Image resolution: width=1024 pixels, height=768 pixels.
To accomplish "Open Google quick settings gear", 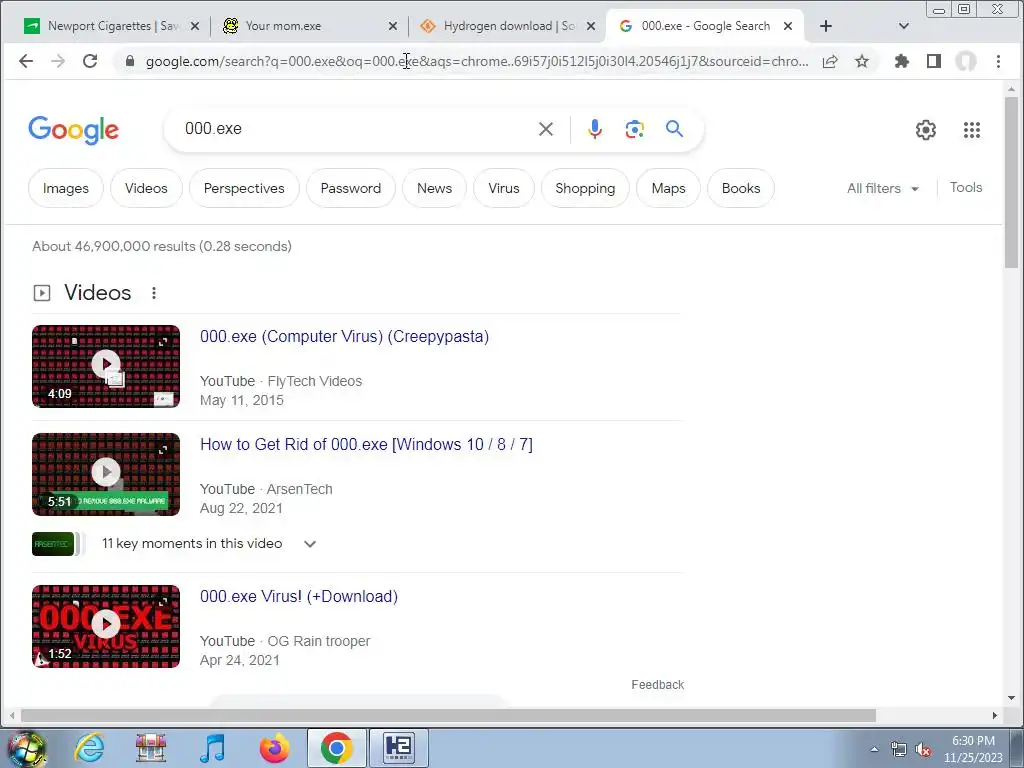I will (x=925, y=130).
